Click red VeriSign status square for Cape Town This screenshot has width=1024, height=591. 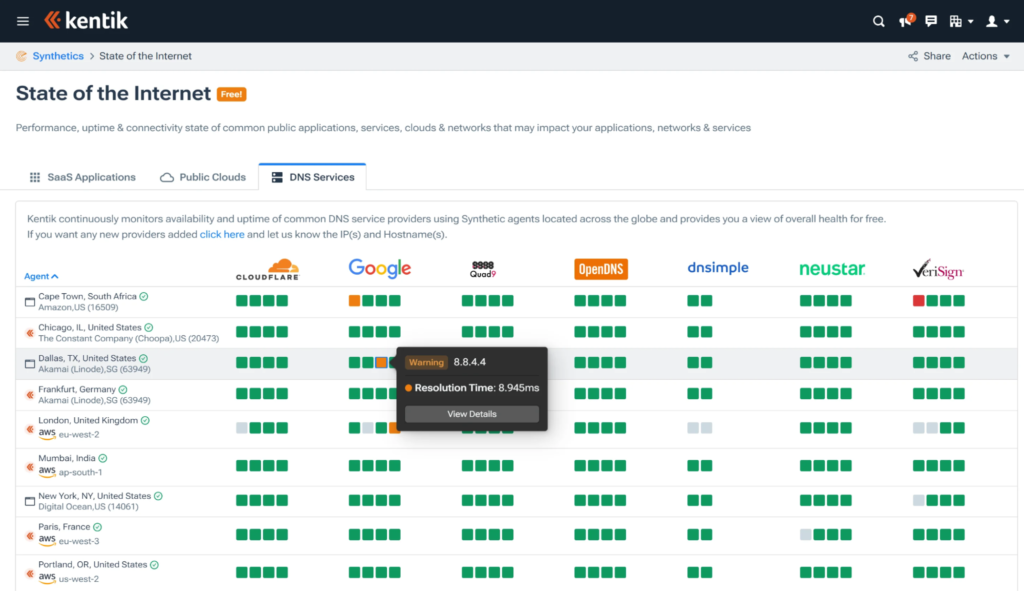tap(918, 300)
